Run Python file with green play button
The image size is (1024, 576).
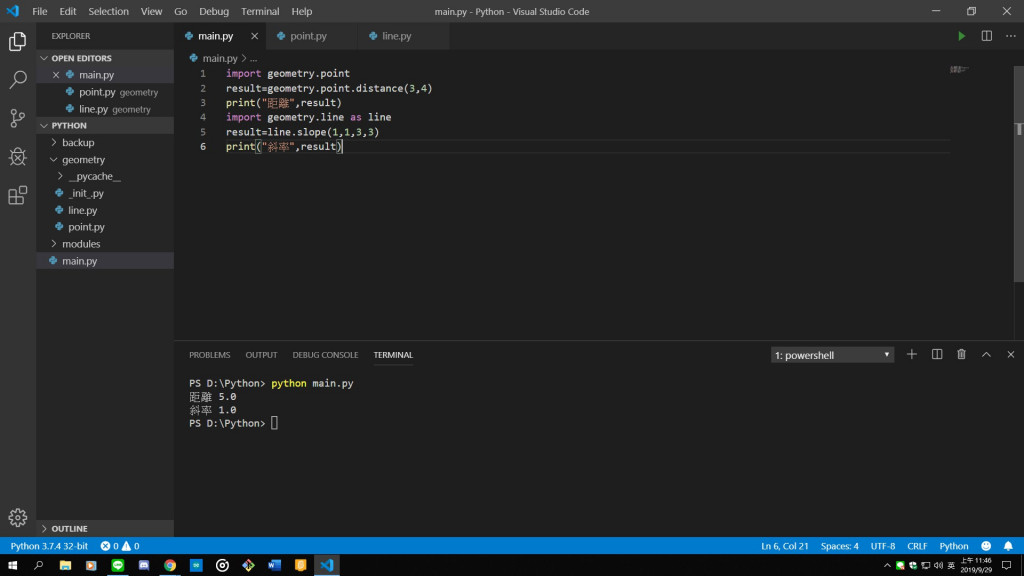click(961, 36)
